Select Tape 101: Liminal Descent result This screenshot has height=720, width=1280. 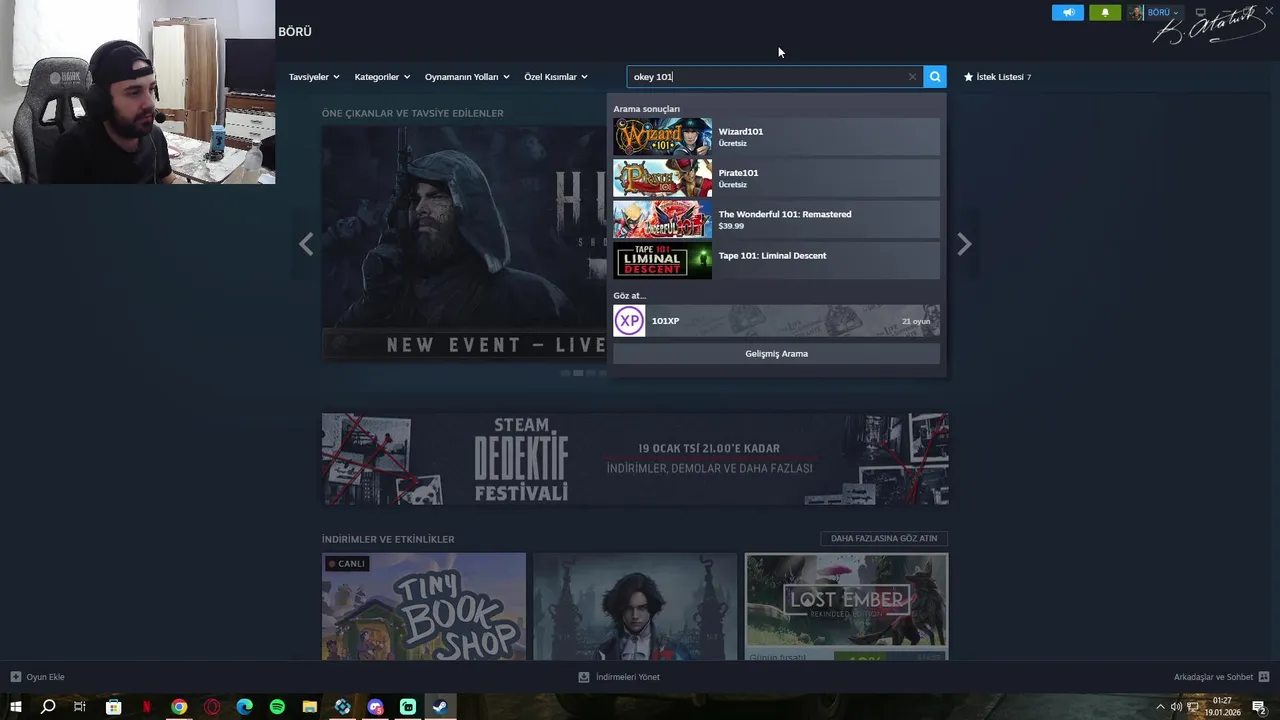click(x=776, y=260)
